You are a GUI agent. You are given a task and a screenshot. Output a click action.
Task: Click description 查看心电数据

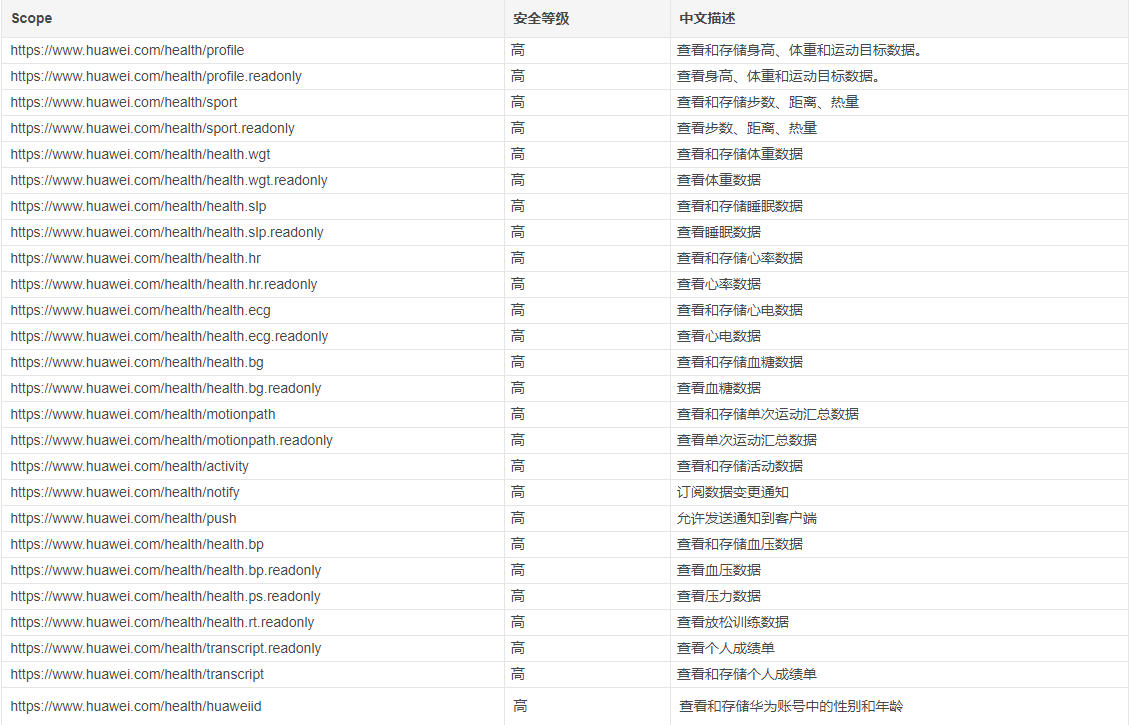[718, 336]
